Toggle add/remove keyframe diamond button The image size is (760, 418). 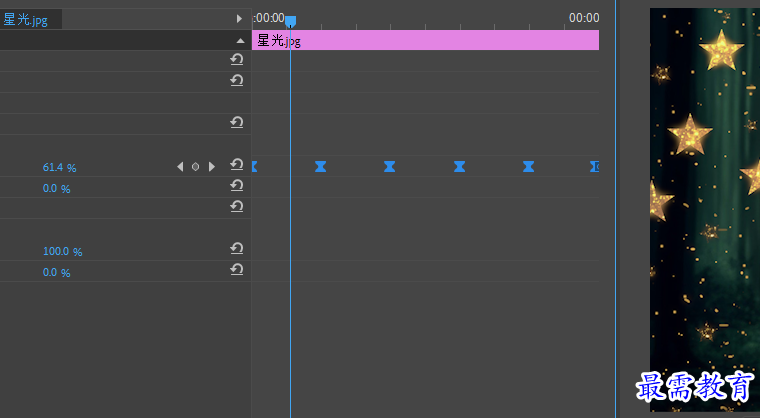(195, 167)
